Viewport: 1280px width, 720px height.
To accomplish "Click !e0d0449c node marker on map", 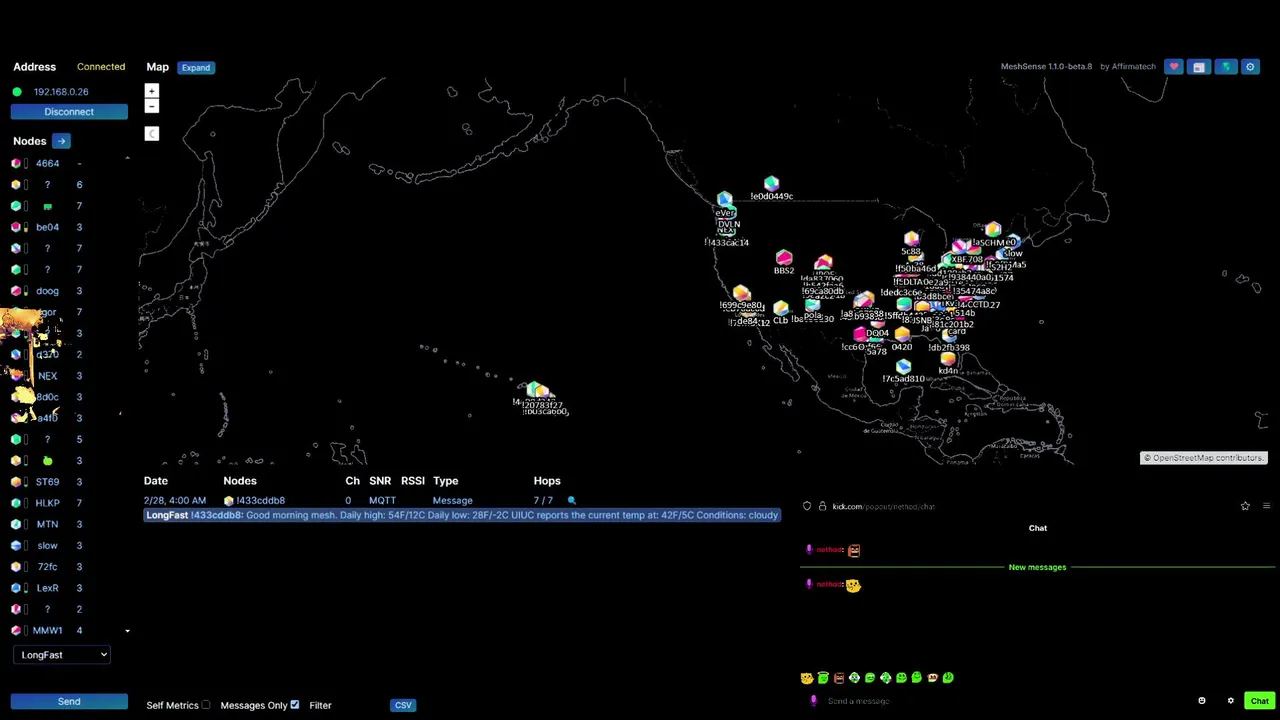I will pyautogui.click(x=771, y=184).
